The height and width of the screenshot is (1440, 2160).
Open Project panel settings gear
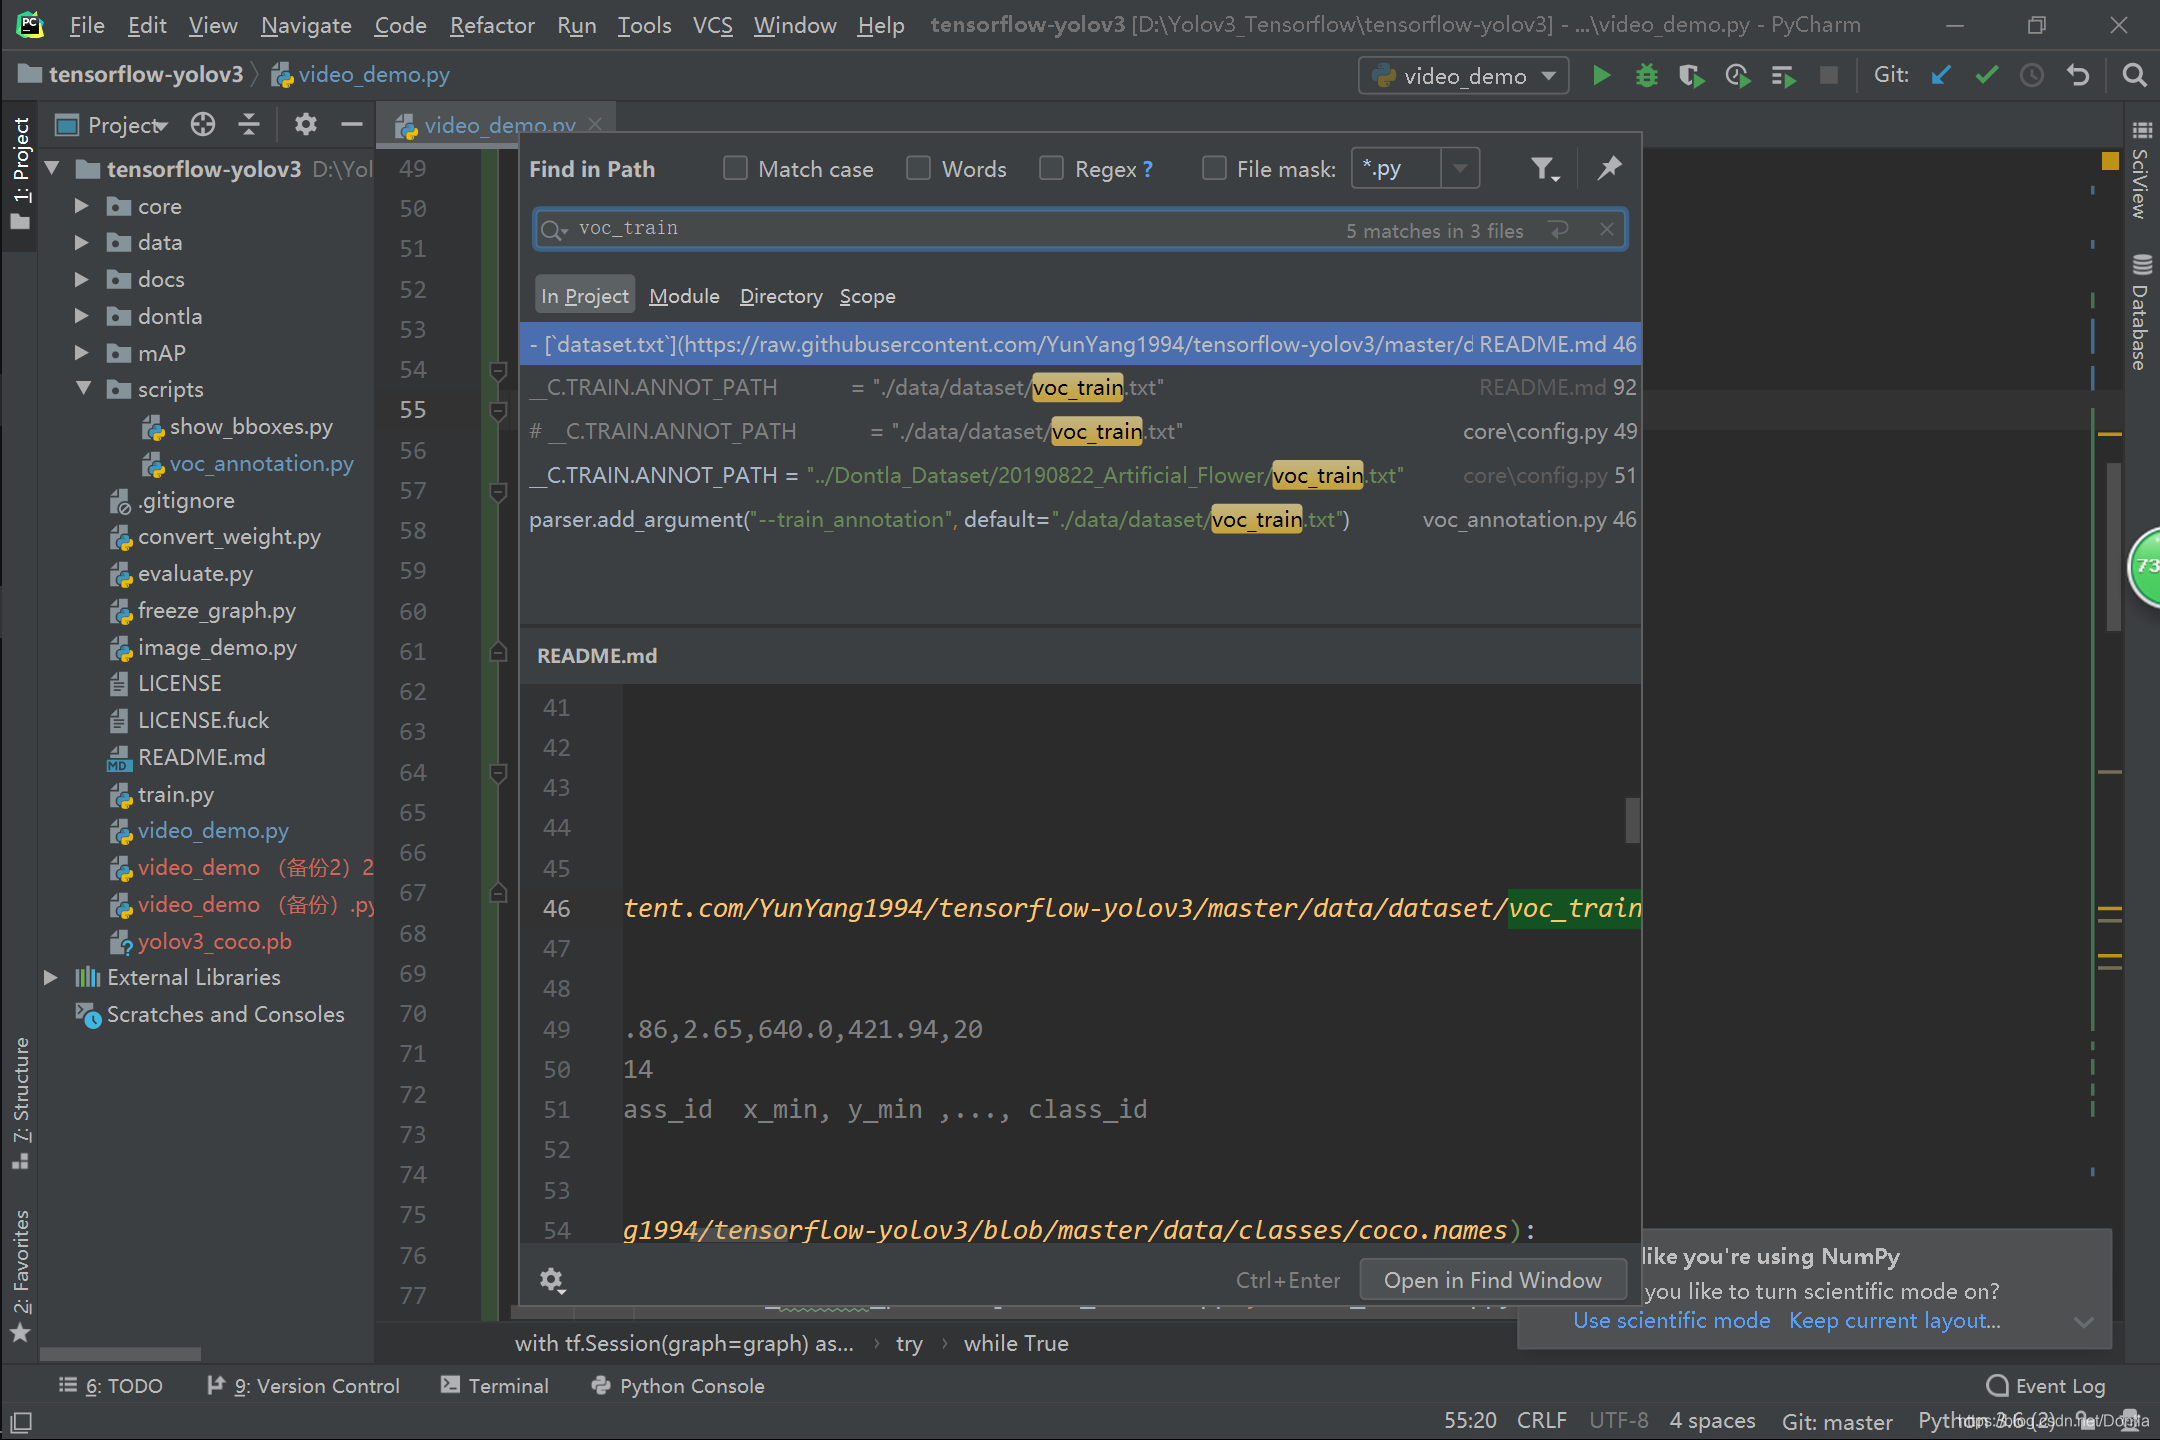point(305,124)
